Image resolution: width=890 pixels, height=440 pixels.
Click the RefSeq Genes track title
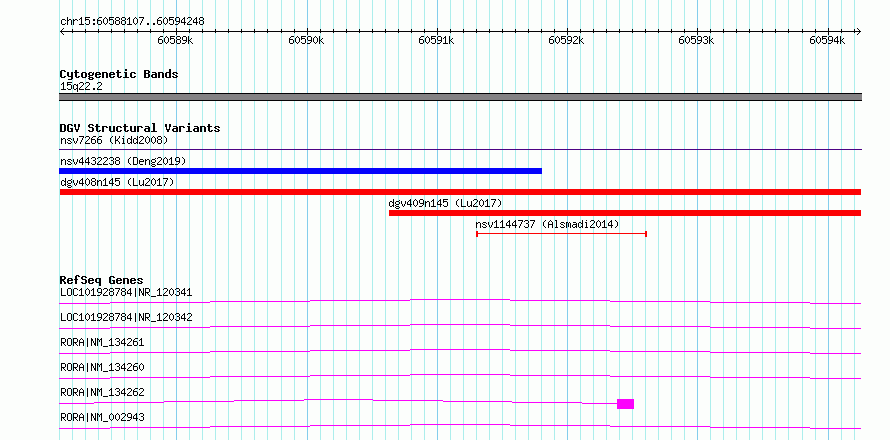[x=101, y=280]
